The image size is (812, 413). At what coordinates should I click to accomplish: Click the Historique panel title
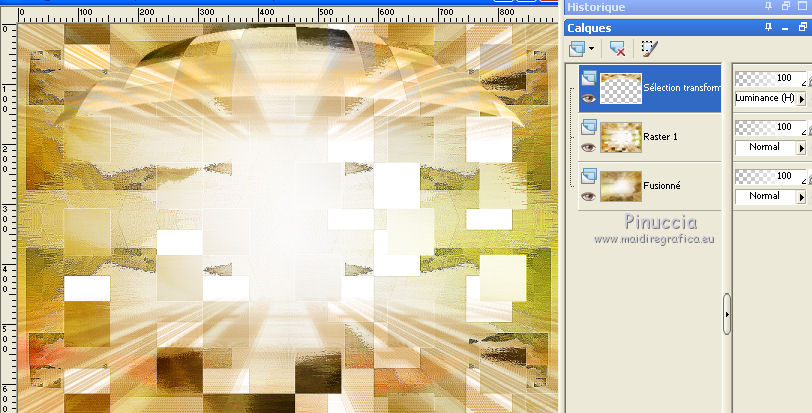pos(596,7)
